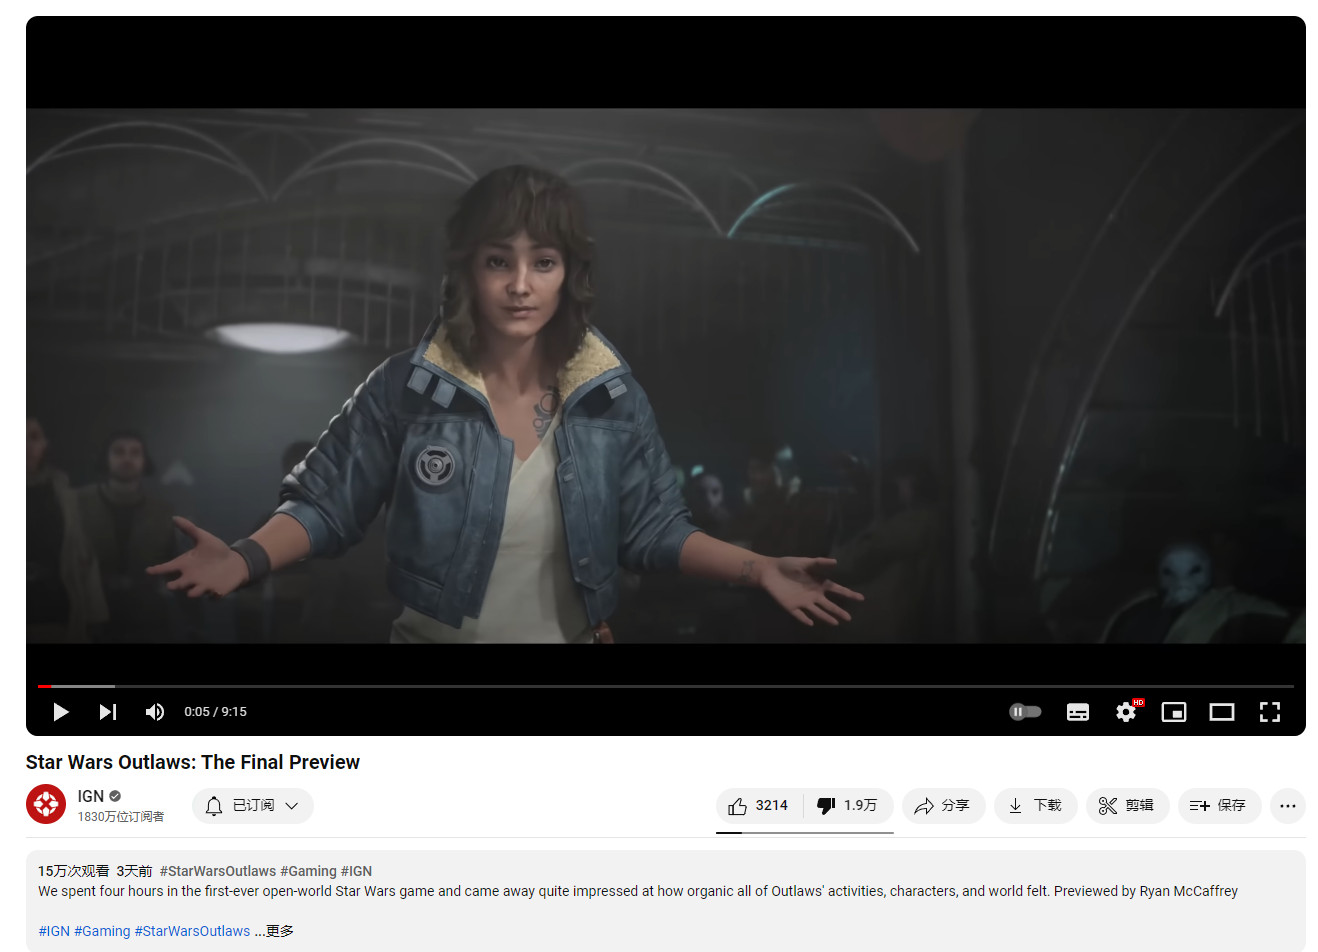The image size is (1318, 952).
Task: Open the blue #StarWarsOutlaws hashtag link
Action: tap(192, 931)
